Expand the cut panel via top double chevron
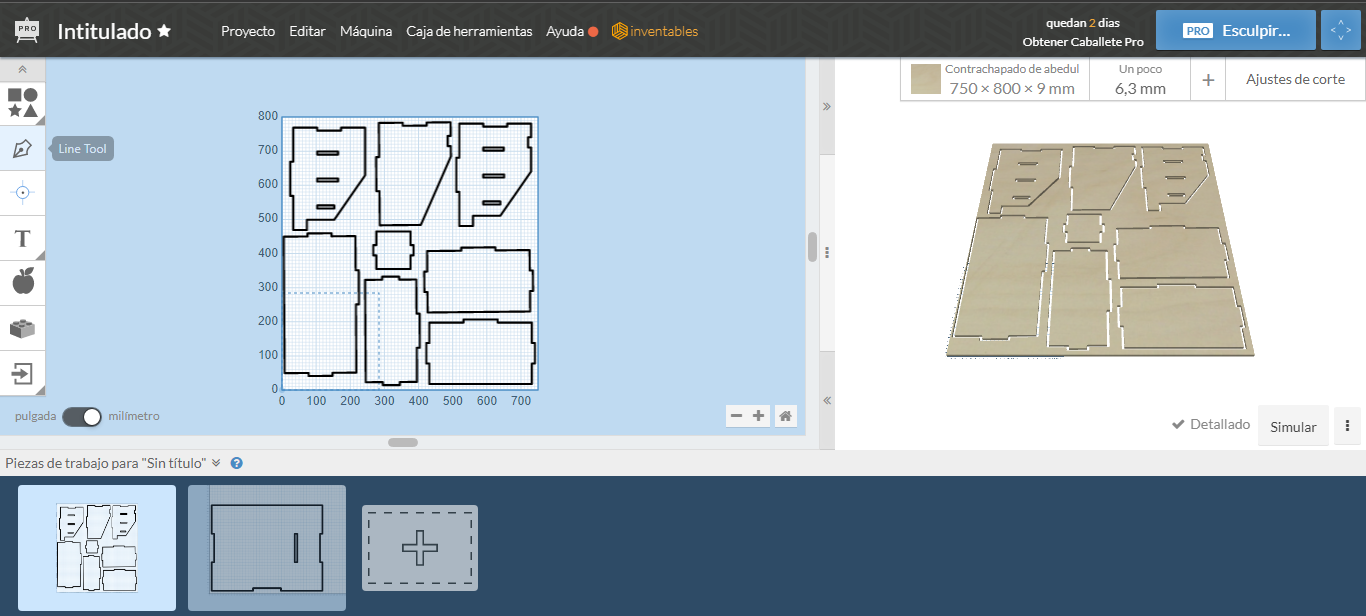Viewport: 1366px width, 616px height. point(827,105)
